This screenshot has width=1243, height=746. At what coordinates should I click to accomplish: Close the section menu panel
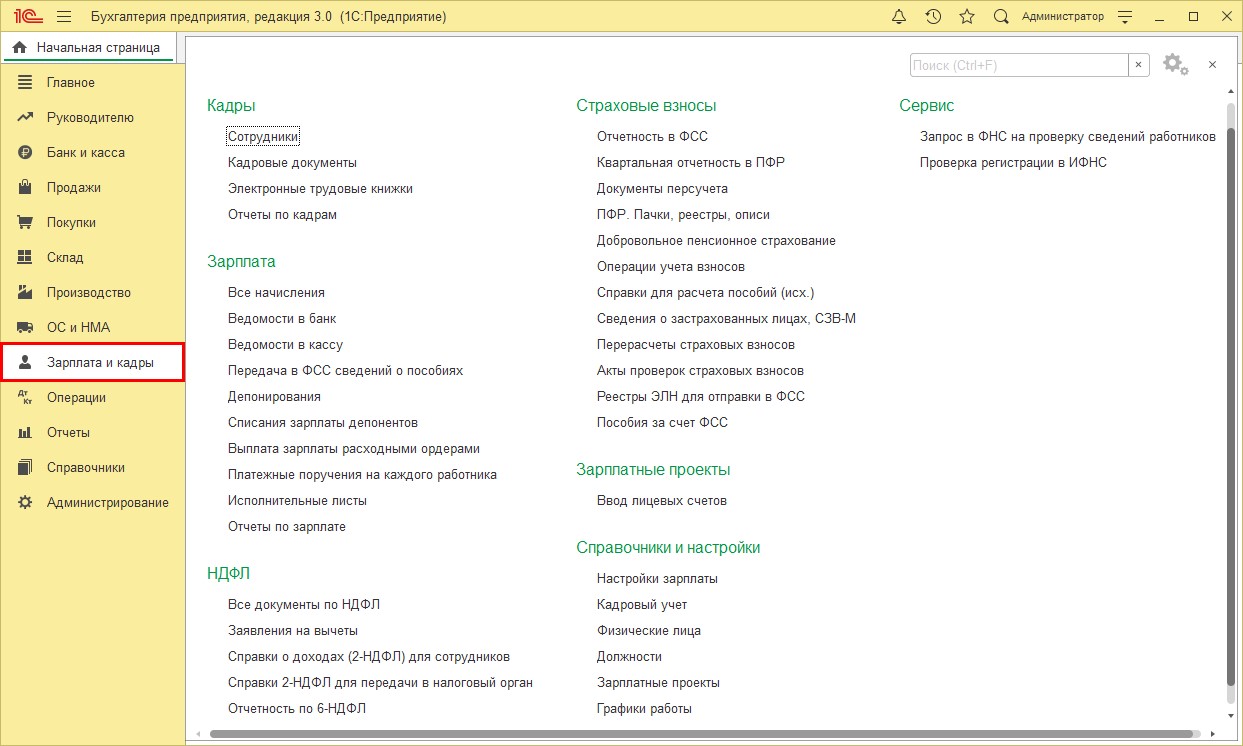click(1212, 65)
